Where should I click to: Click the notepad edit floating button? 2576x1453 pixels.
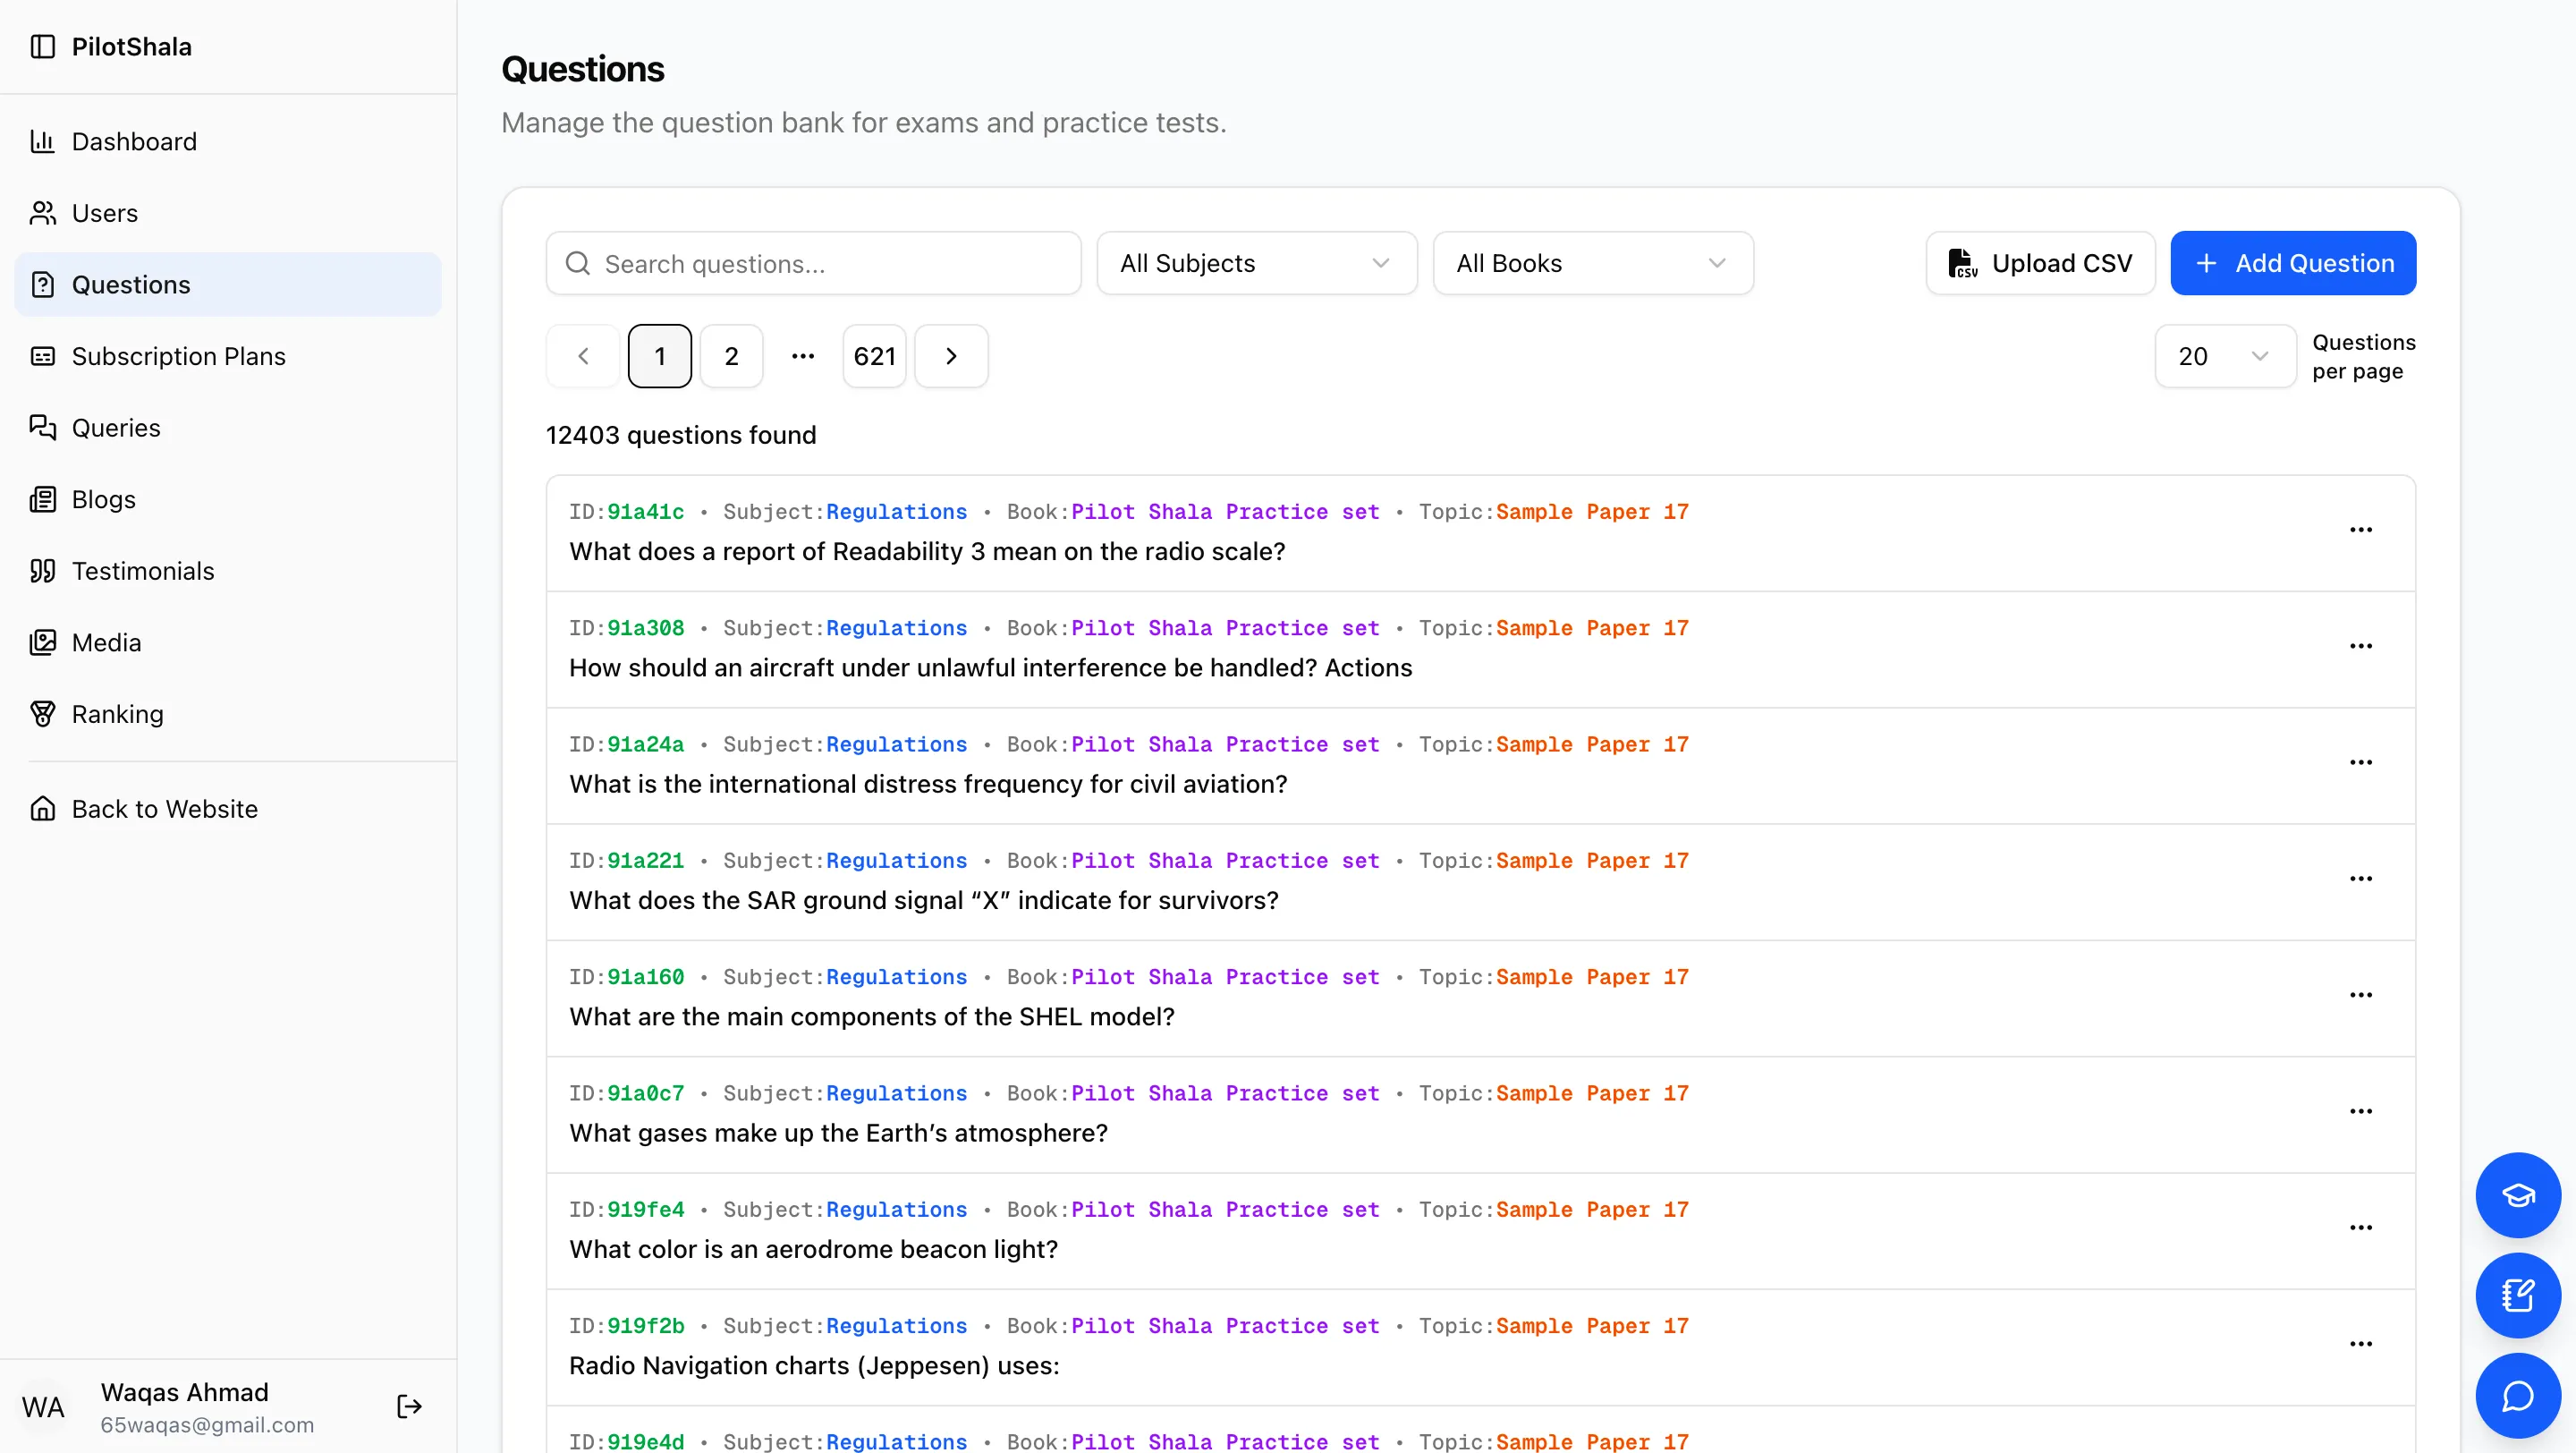2517,1295
